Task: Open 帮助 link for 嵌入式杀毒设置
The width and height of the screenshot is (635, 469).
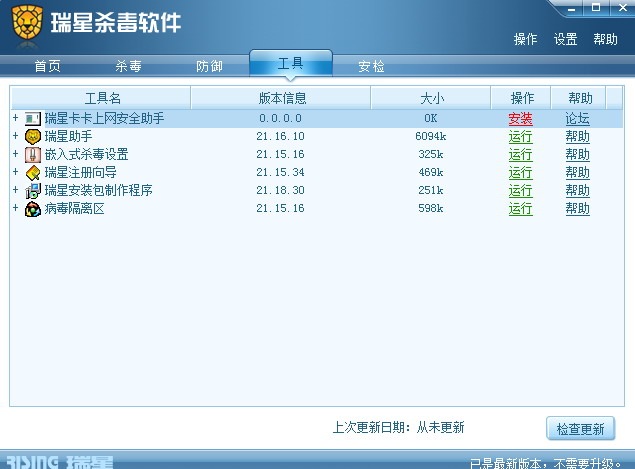Action: (577, 154)
